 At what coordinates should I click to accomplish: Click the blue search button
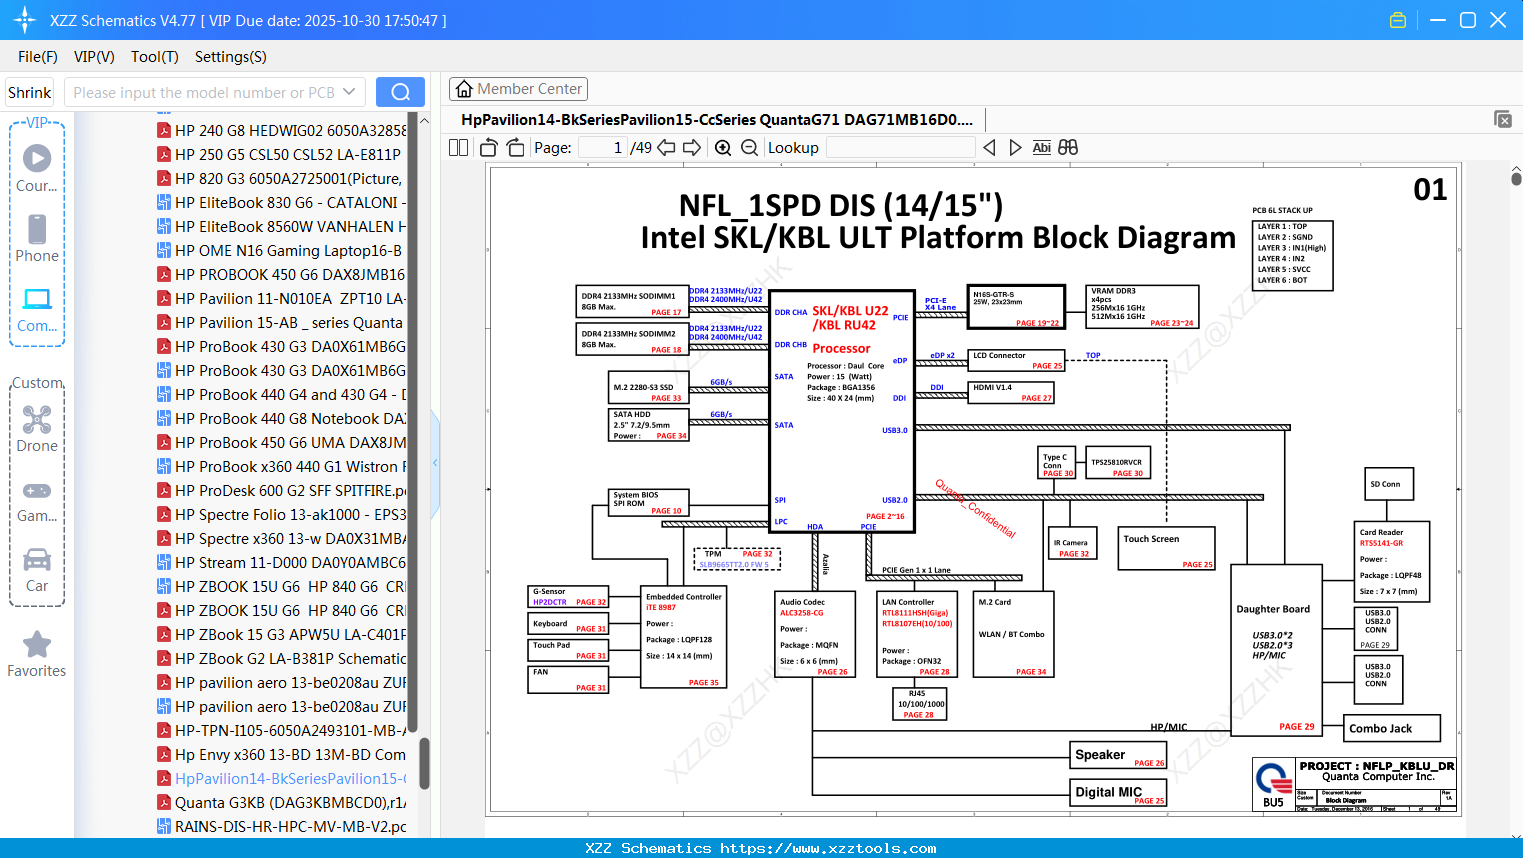pyautogui.click(x=400, y=92)
